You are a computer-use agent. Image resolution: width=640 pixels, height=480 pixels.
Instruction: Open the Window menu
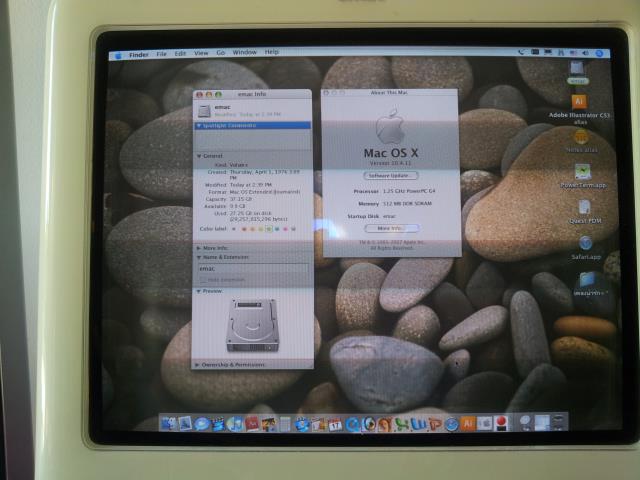click(244, 52)
